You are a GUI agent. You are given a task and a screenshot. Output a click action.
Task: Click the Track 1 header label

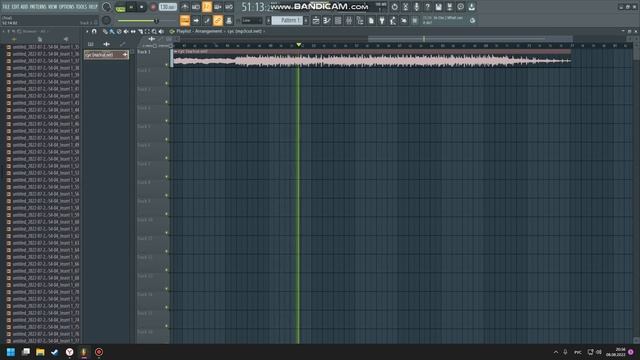(x=144, y=52)
